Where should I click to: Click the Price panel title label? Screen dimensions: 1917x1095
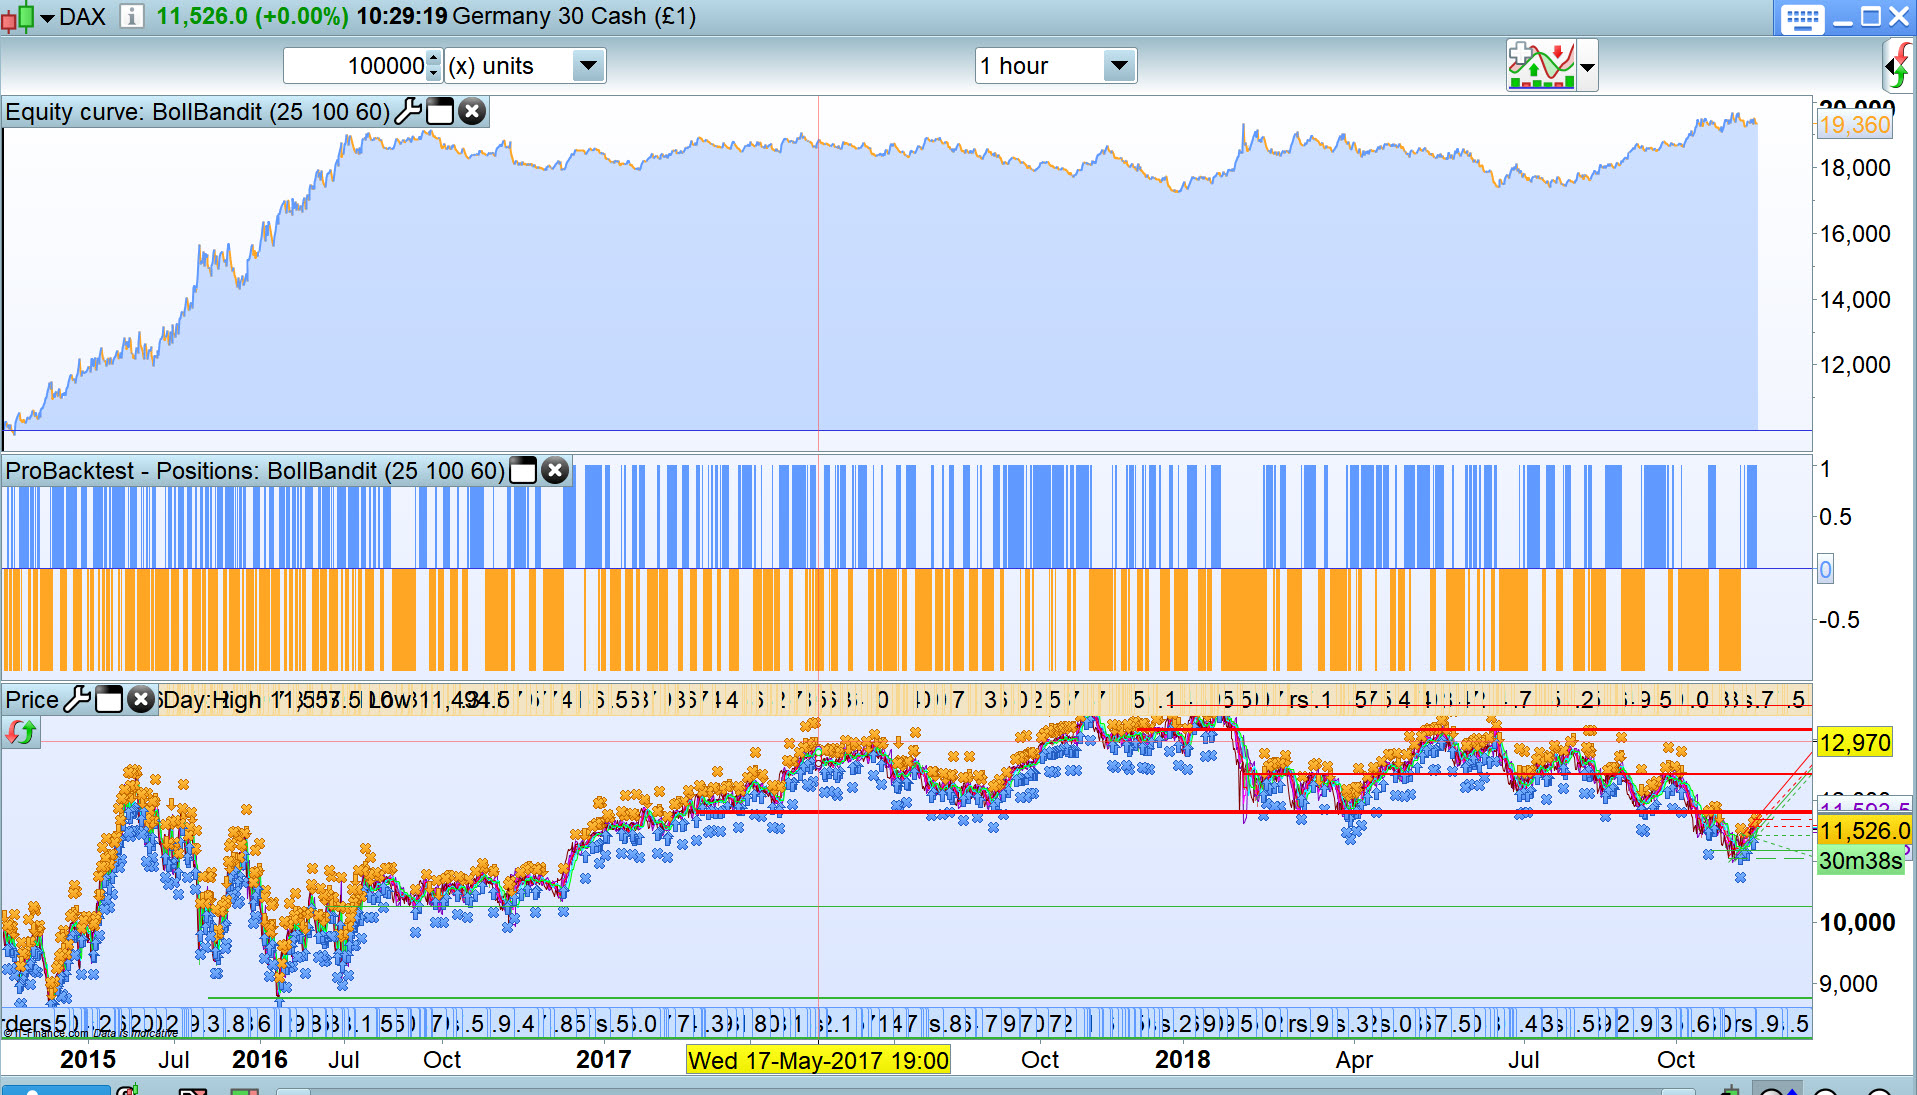point(32,699)
